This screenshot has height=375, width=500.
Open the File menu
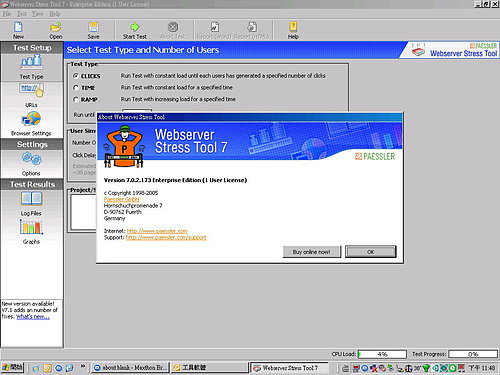[7, 14]
